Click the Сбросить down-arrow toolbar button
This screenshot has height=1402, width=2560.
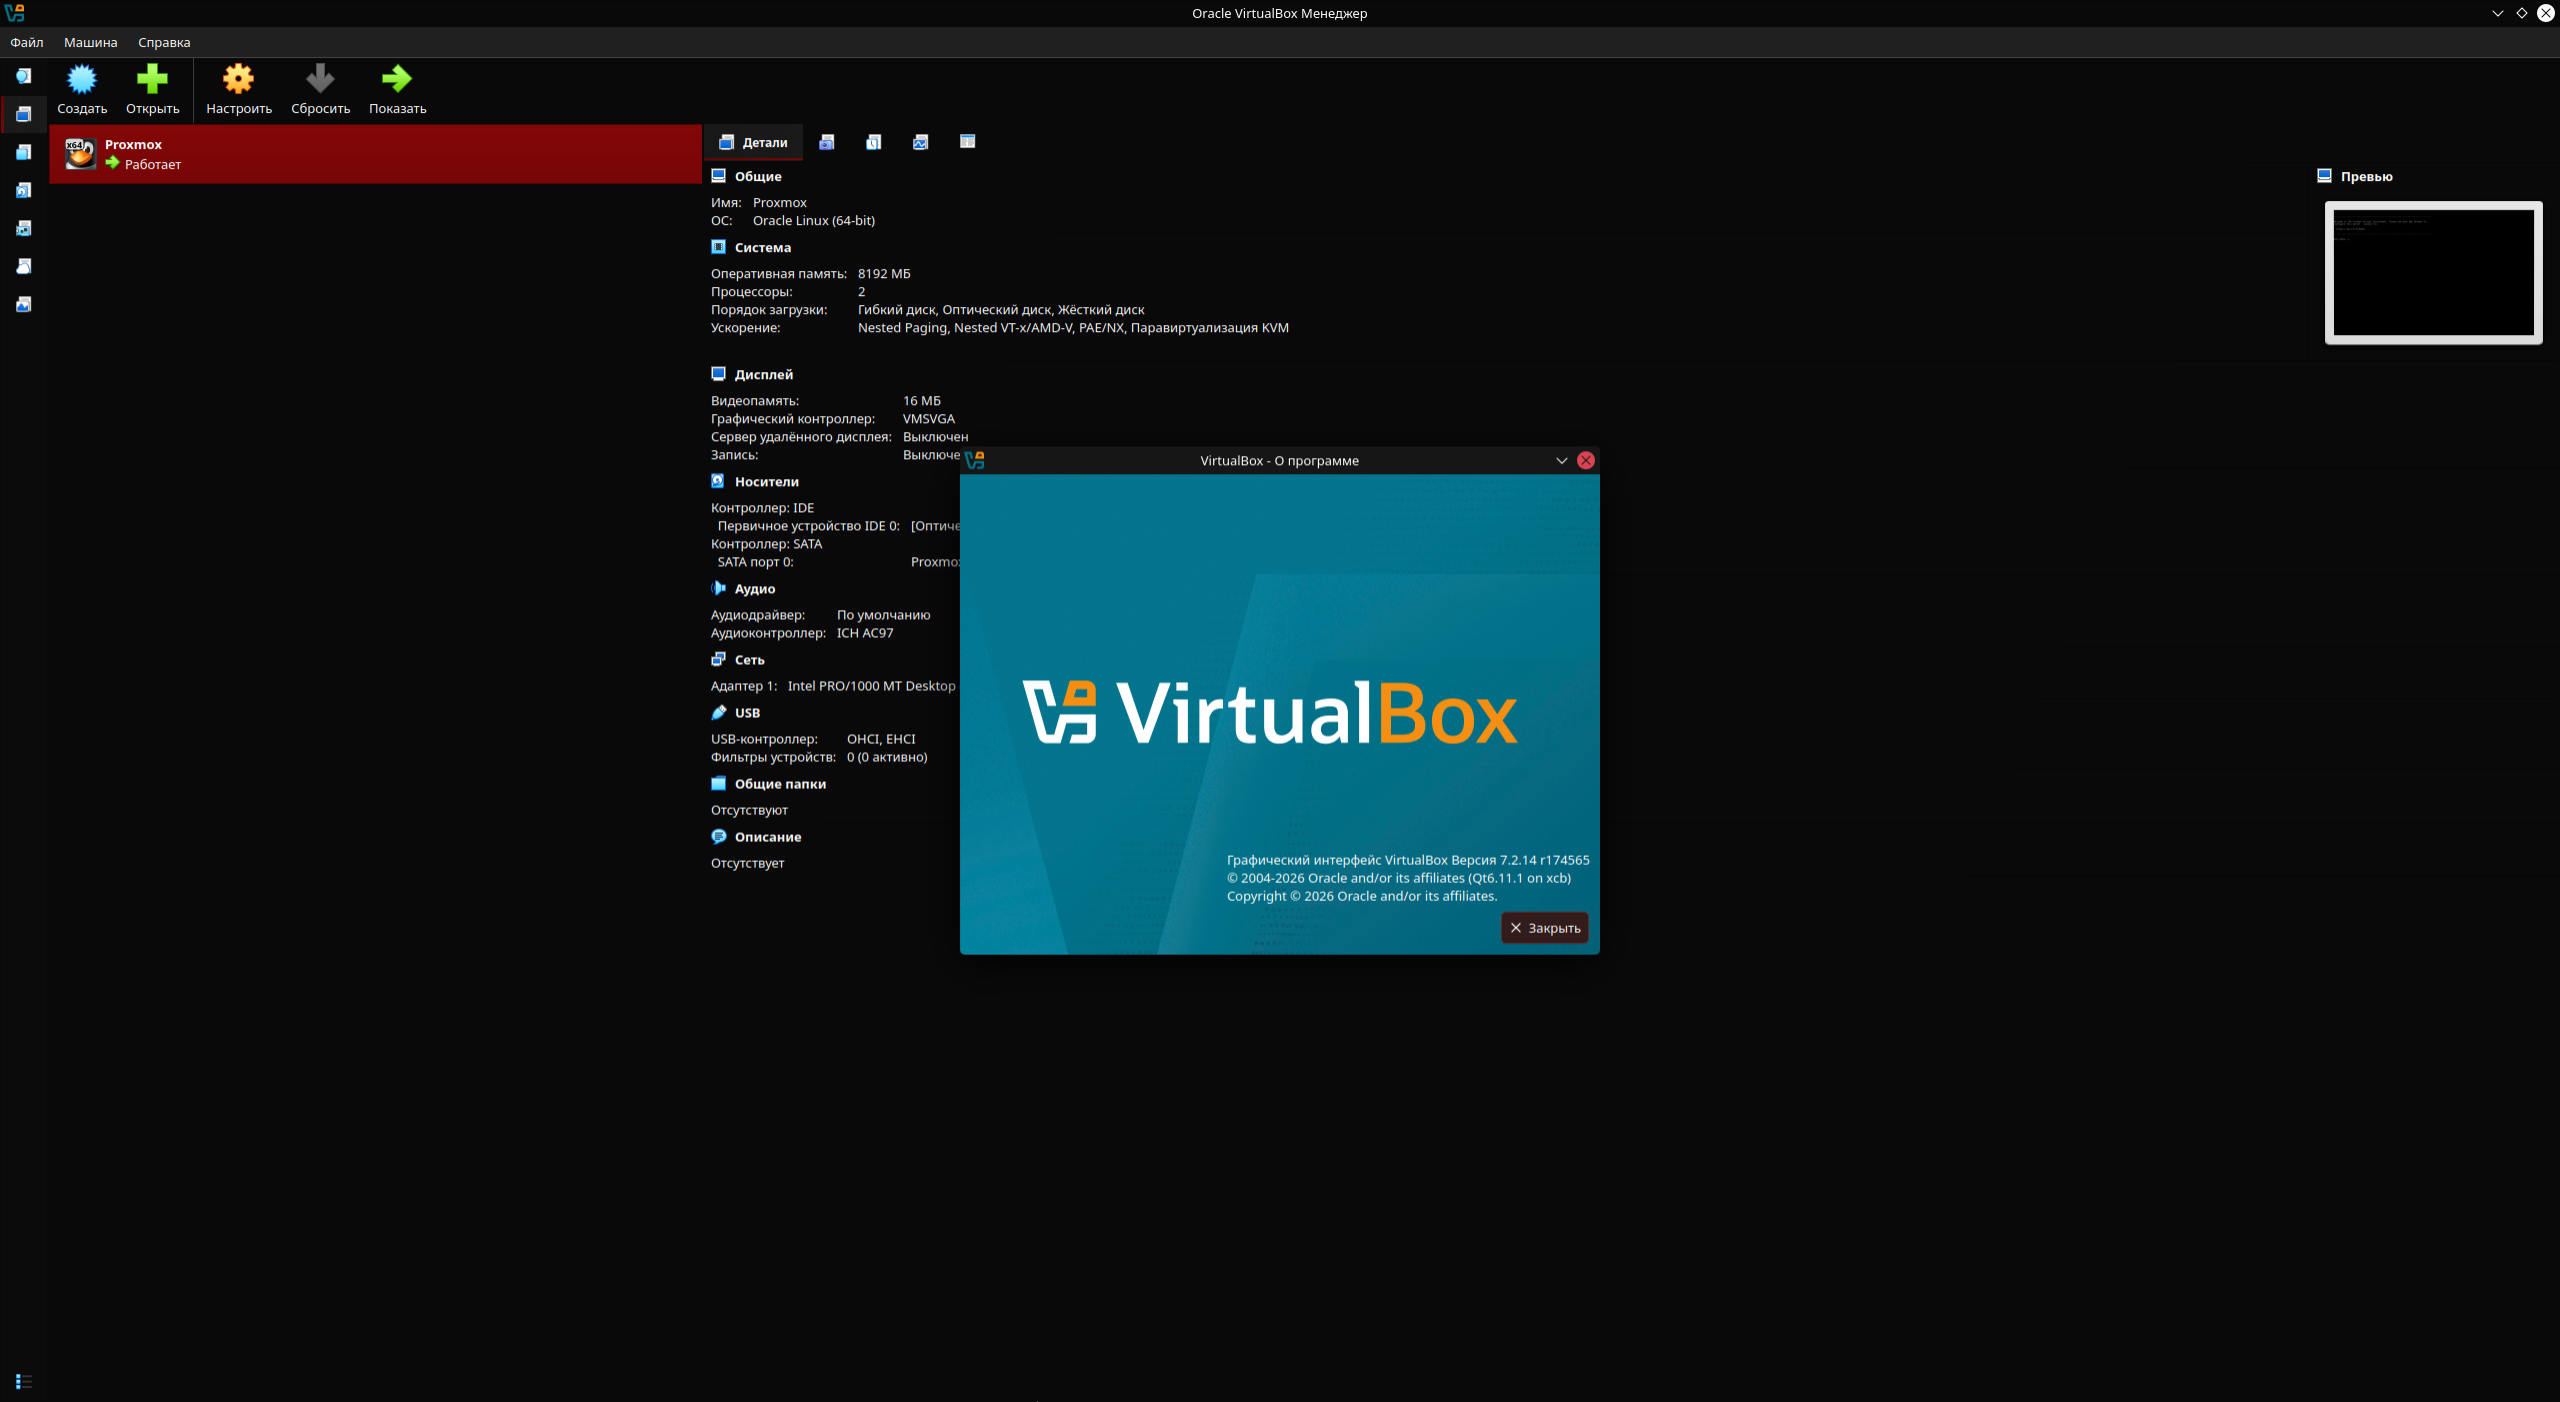(320, 90)
